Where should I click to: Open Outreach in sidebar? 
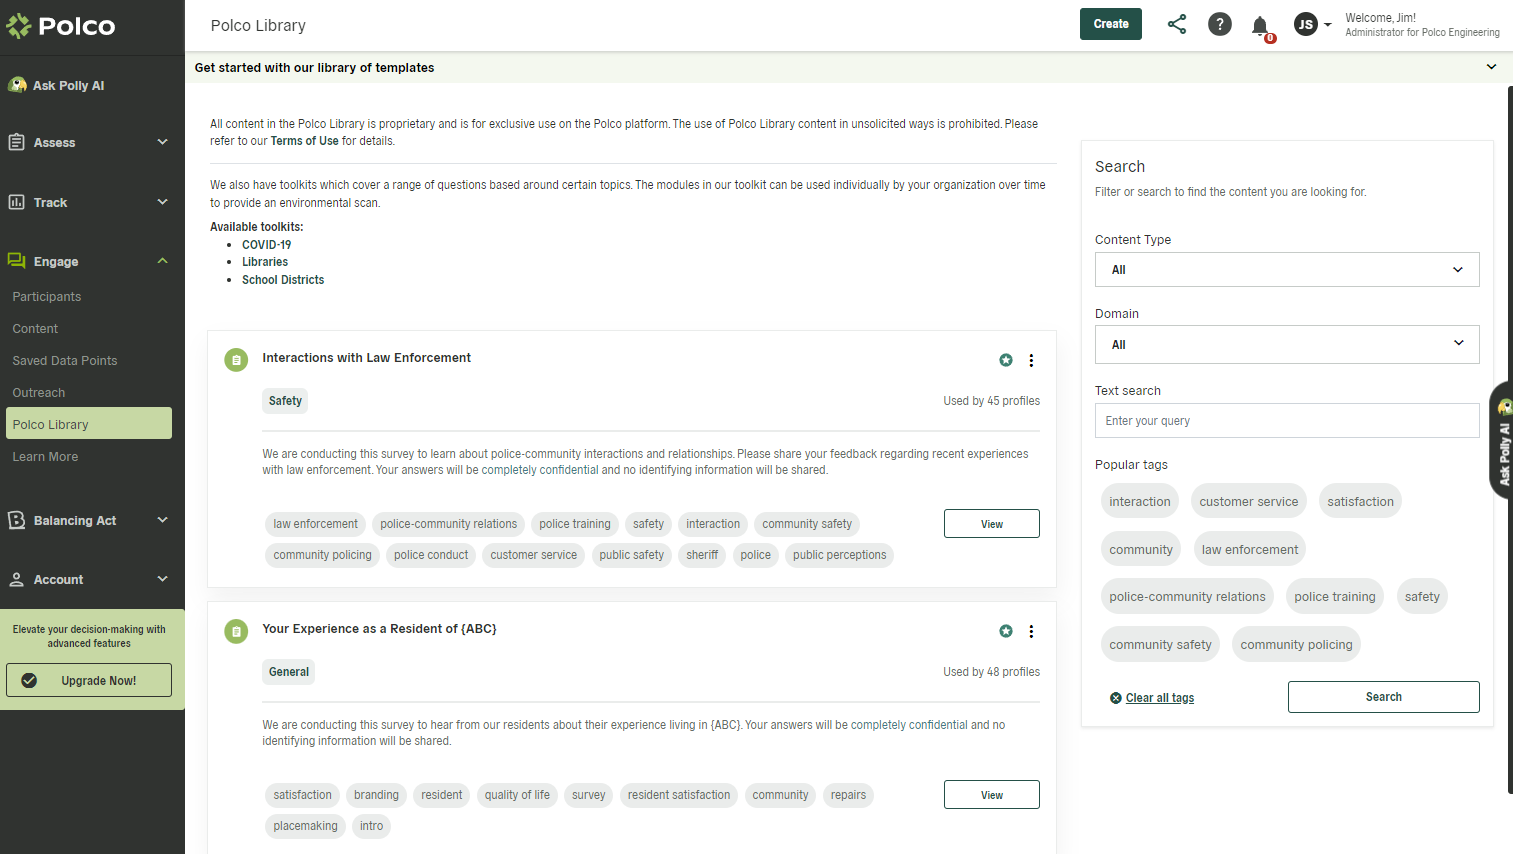pos(39,393)
